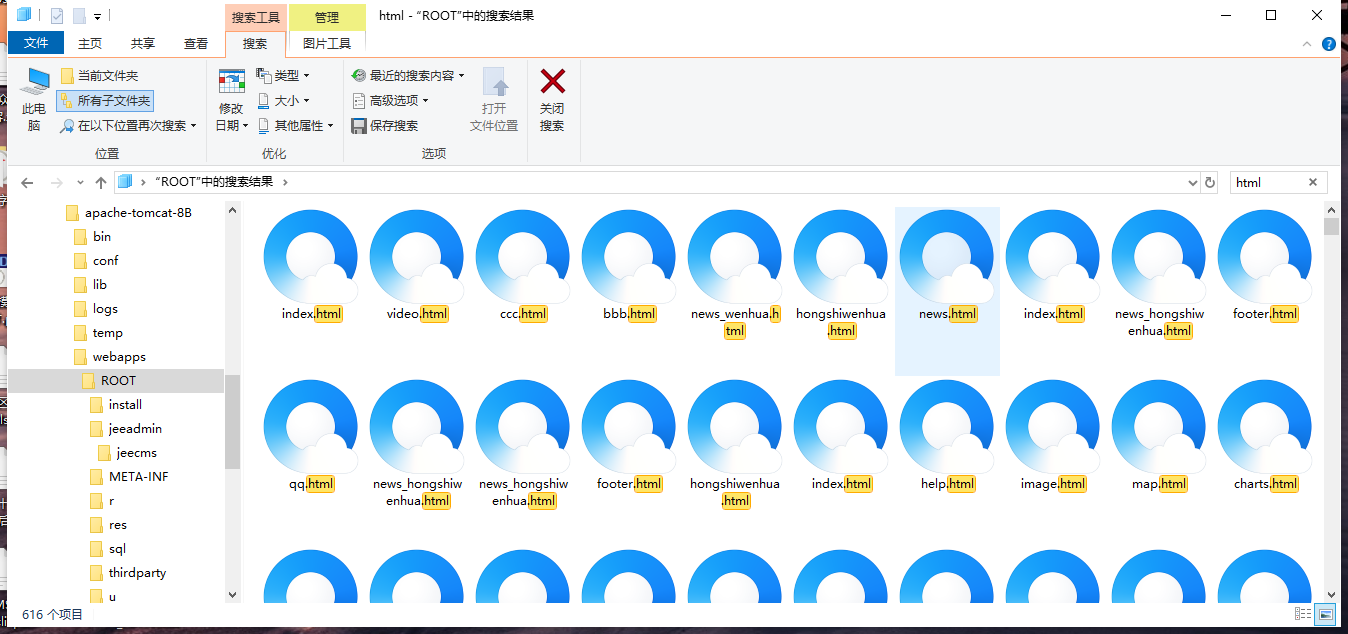Viewport: 1348px width, 634px height.
Task: Click the address bar path text
Action: (214, 182)
